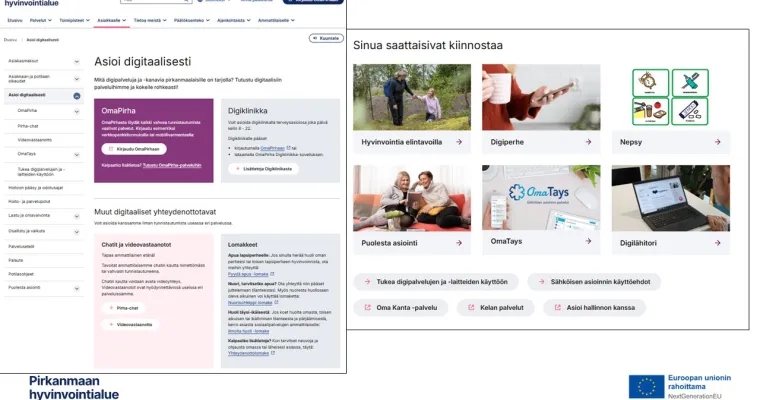Click the Oma Kanta -palvelu pill
This screenshot has width=760, height=400.
(x=401, y=307)
